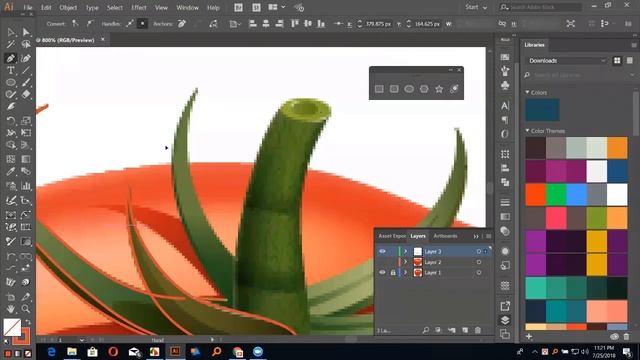Screen dimensions: 640x360
Task: Open the Effect menu
Action: [x=139, y=7]
